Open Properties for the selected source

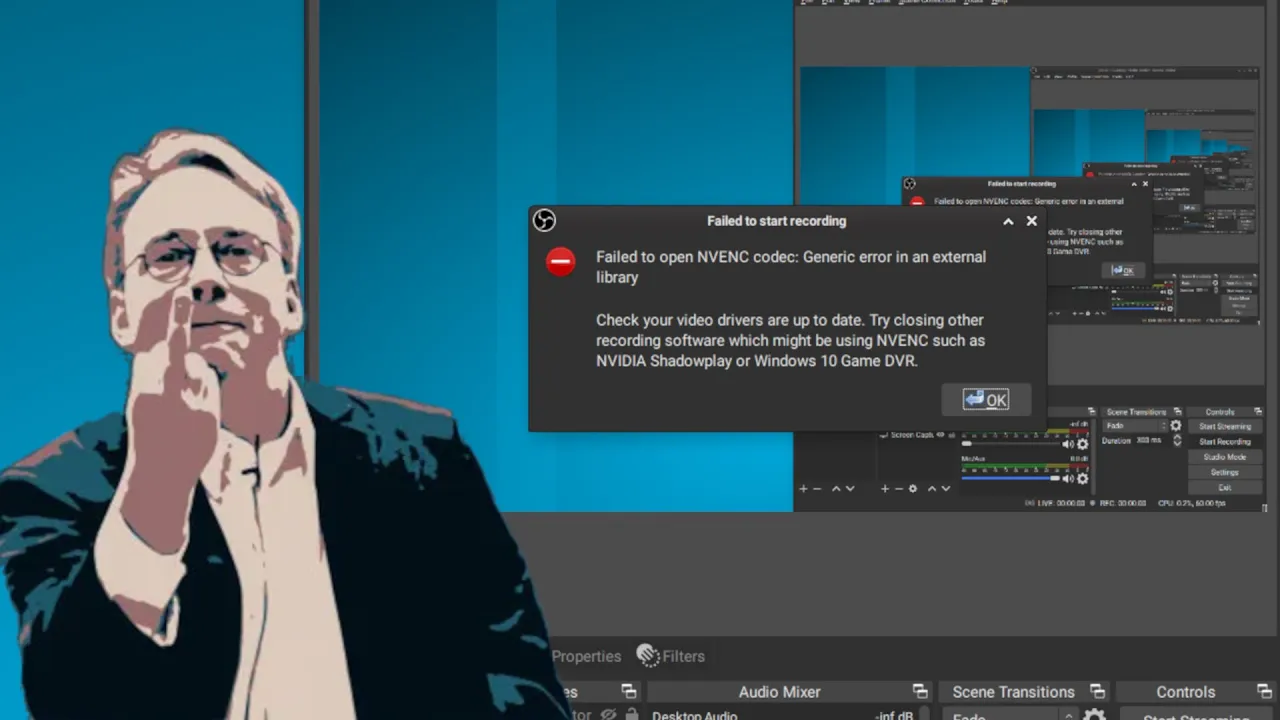tap(586, 656)
